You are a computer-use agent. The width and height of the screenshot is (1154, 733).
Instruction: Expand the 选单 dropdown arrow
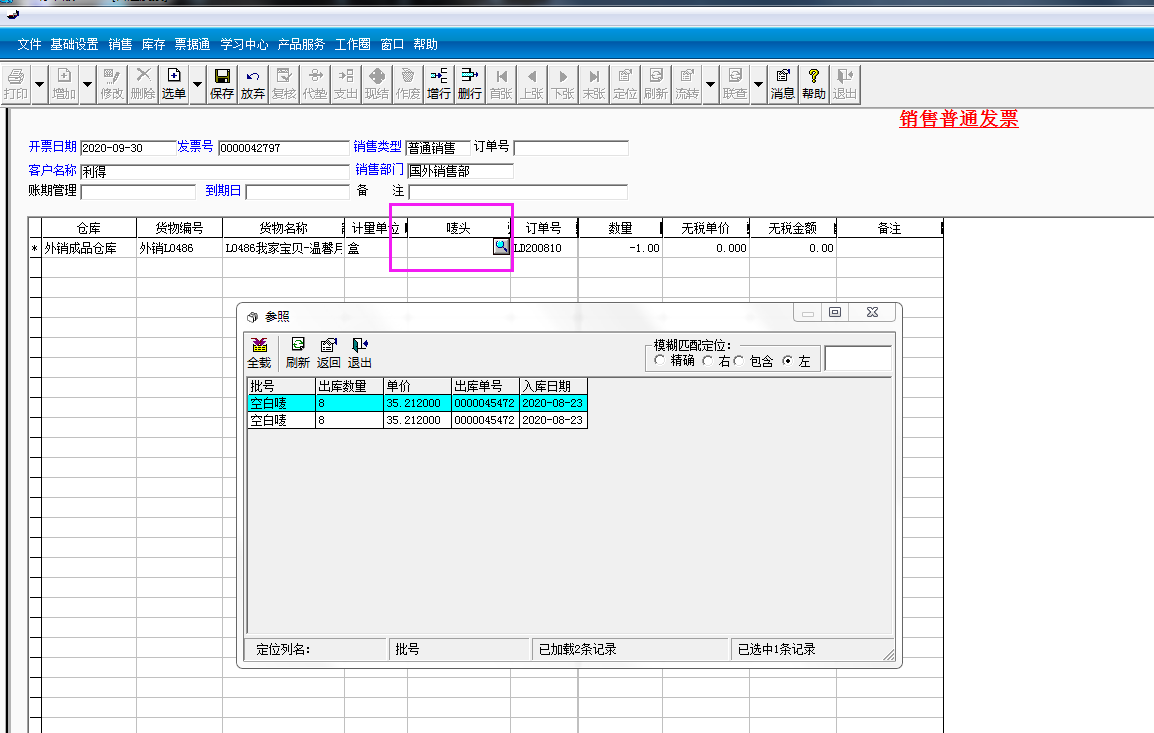pos(197,84)
